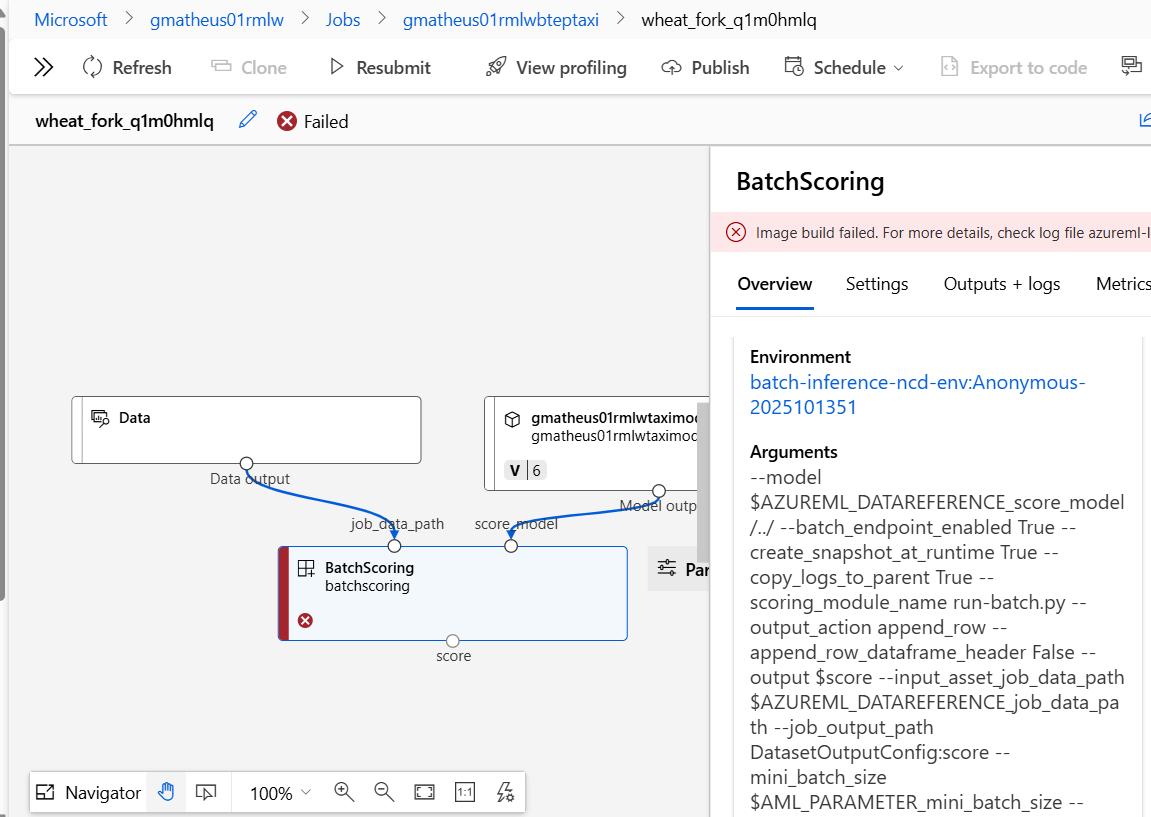
Task: Open View profiling
Action: tap(556, 68)
